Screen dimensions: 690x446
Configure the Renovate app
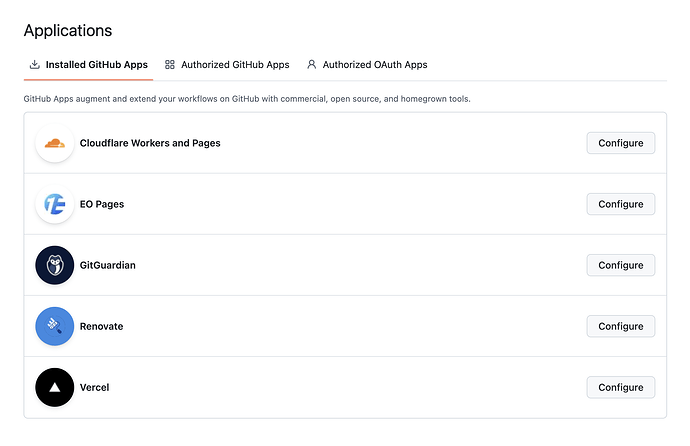[620, 326]
